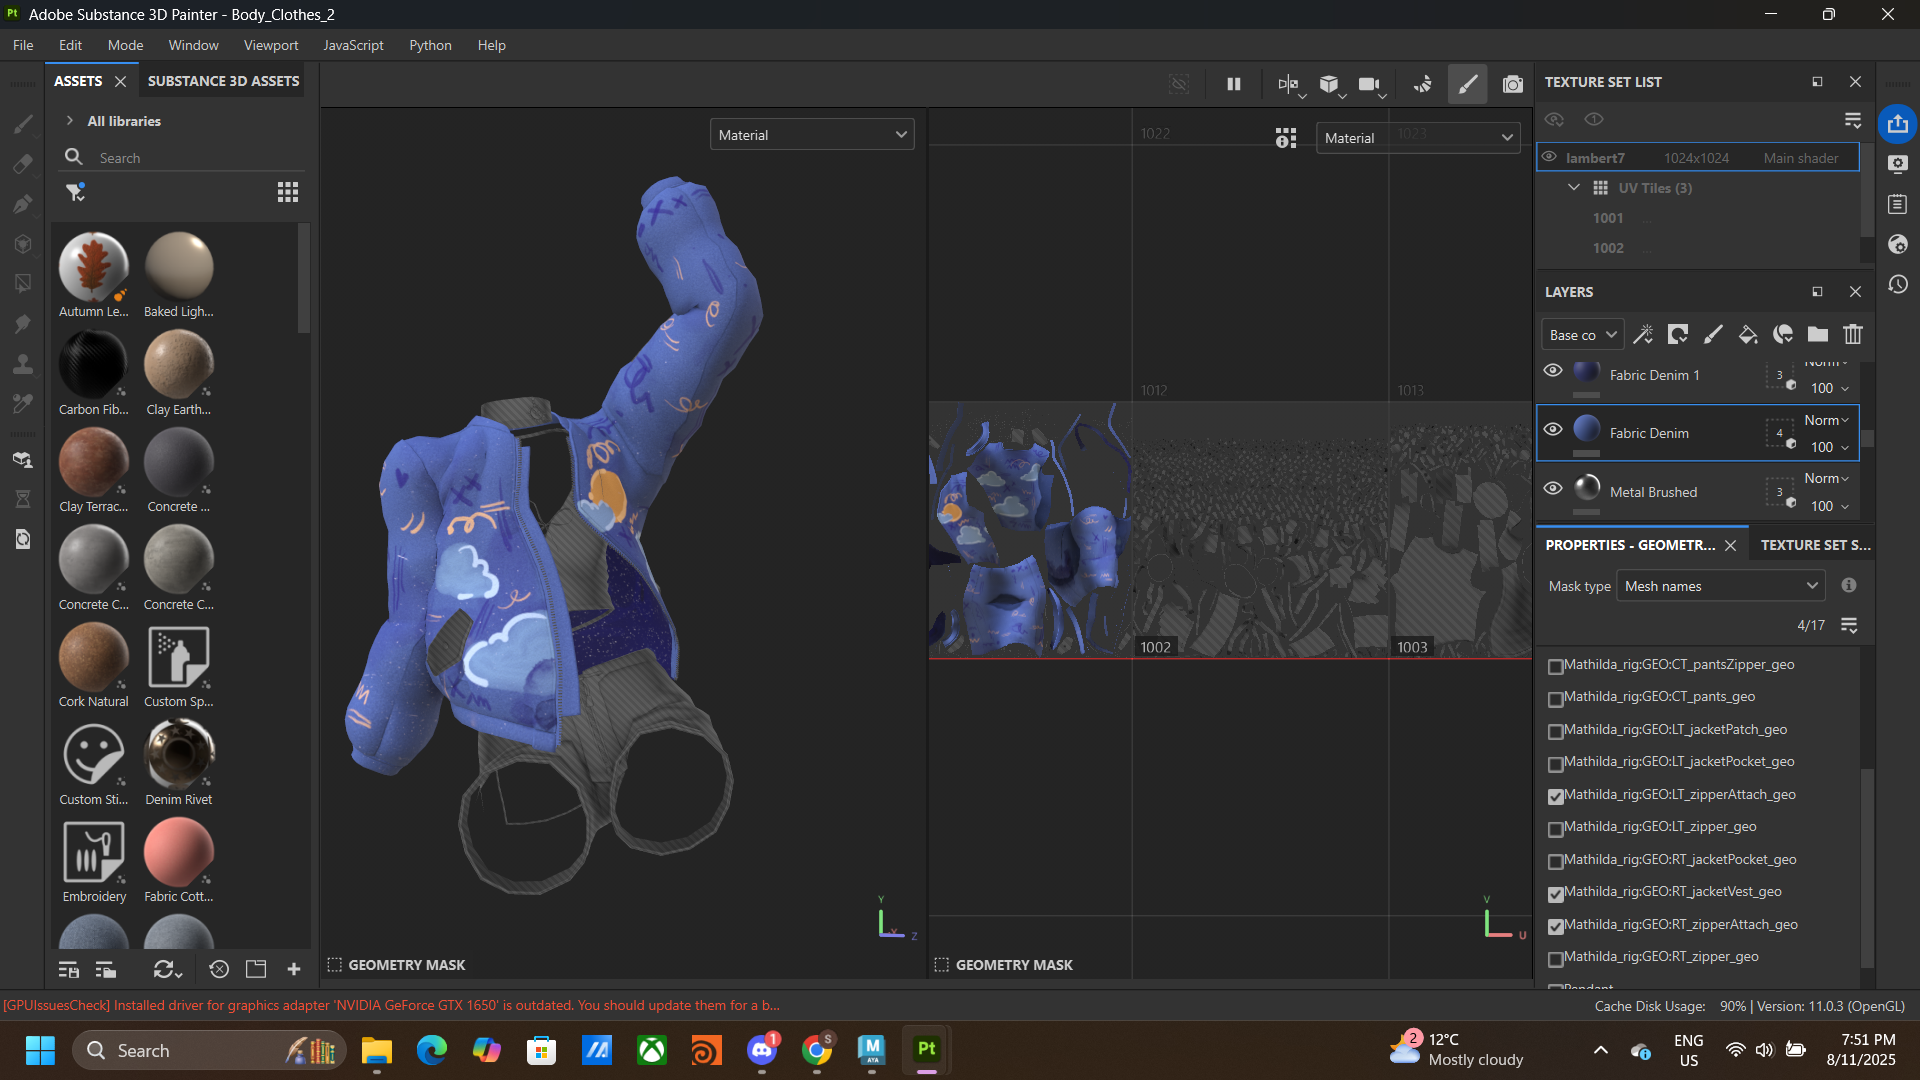Click the Export textures icon
Viewport: 1920px width, 1080px height.
[x=1897, y=124]
